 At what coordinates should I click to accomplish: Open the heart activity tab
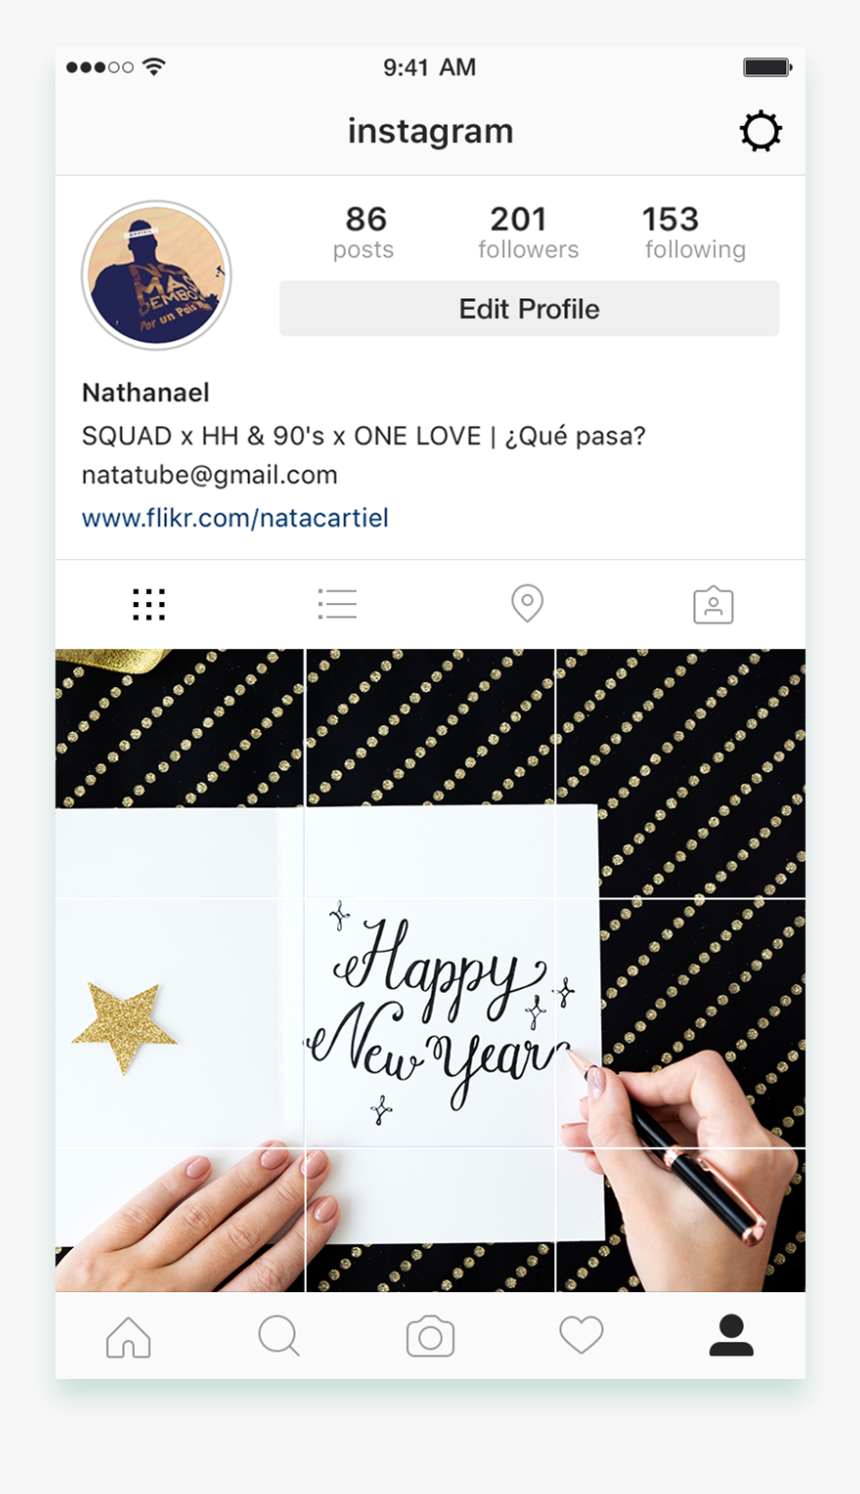coord(581,1335)
